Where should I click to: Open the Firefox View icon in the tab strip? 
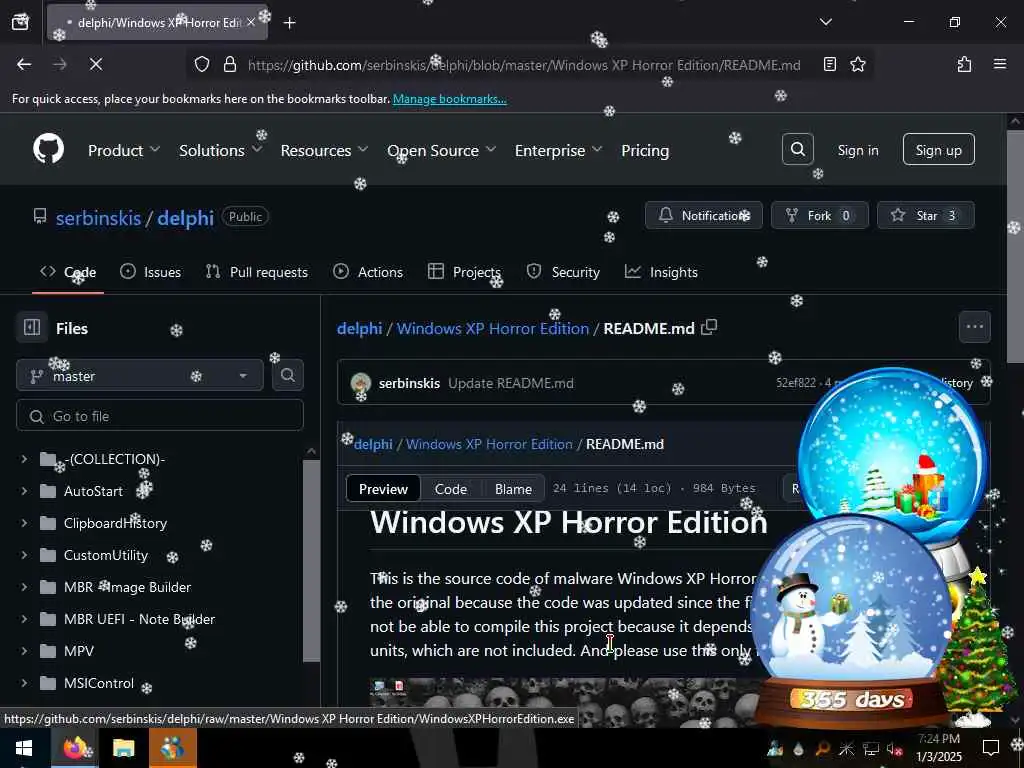click(20, 22)
